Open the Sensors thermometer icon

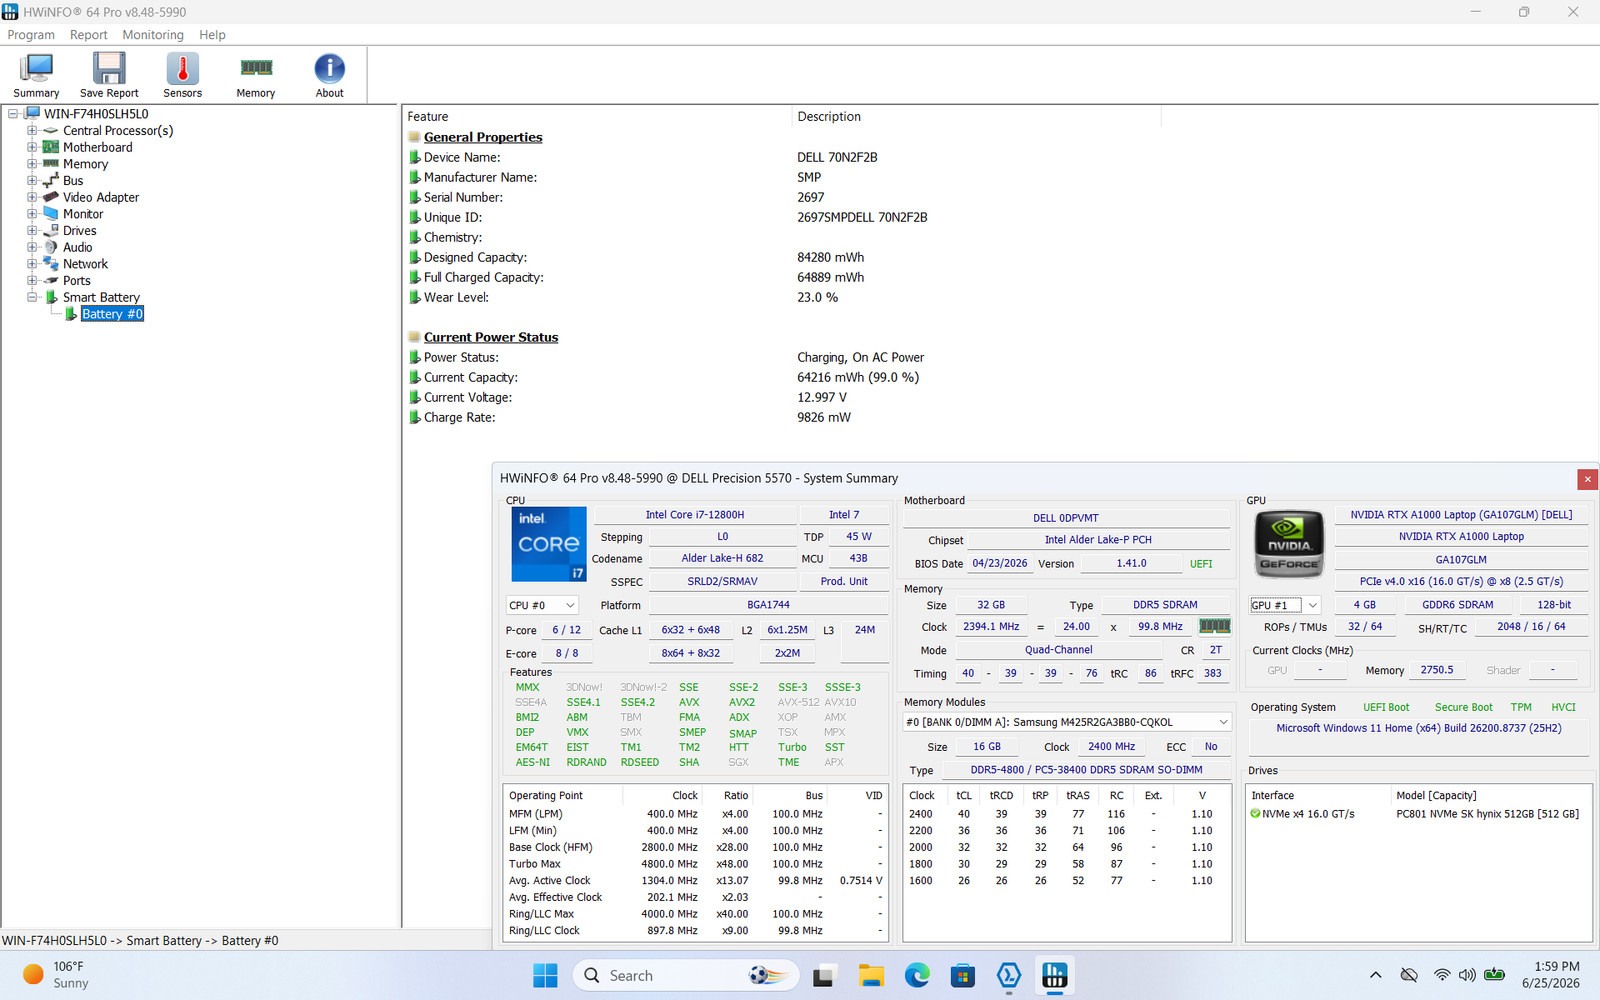click(182, 75)
